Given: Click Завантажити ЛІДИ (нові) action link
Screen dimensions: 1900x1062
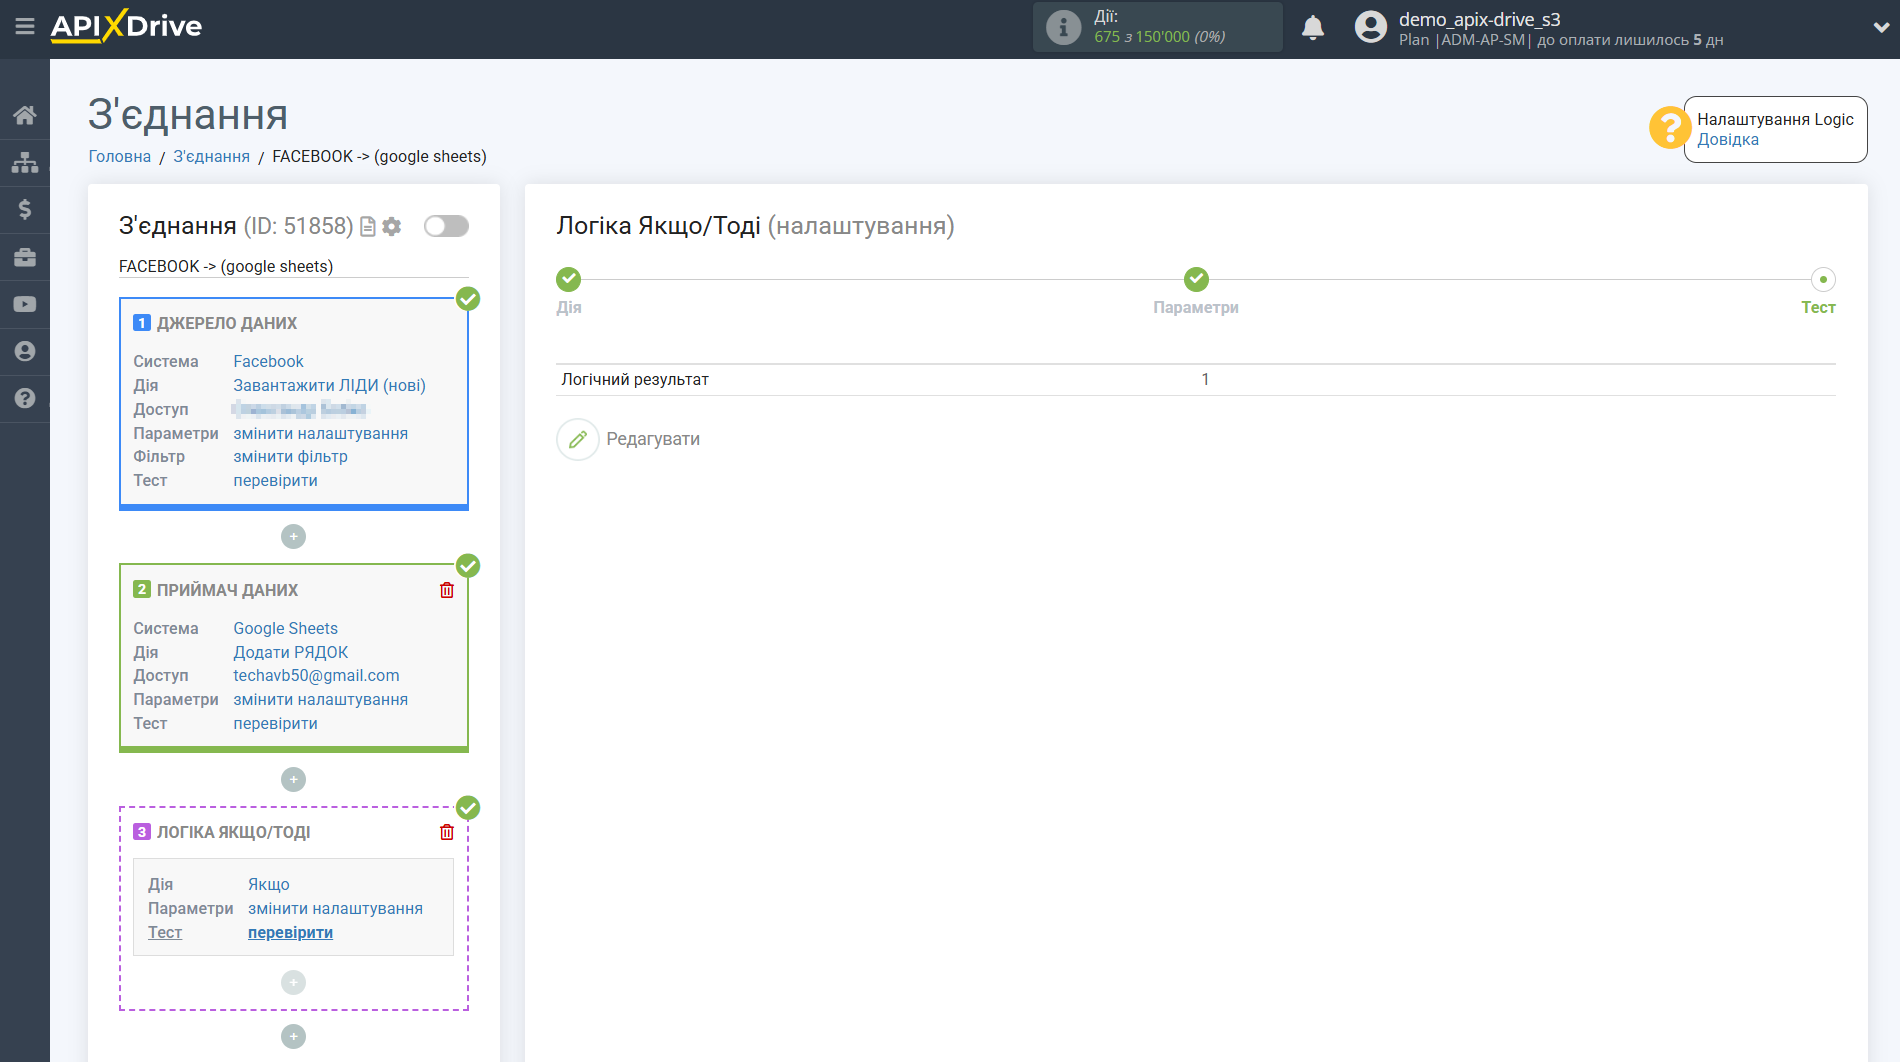Looking at the screenshot, I should point(329,386).
